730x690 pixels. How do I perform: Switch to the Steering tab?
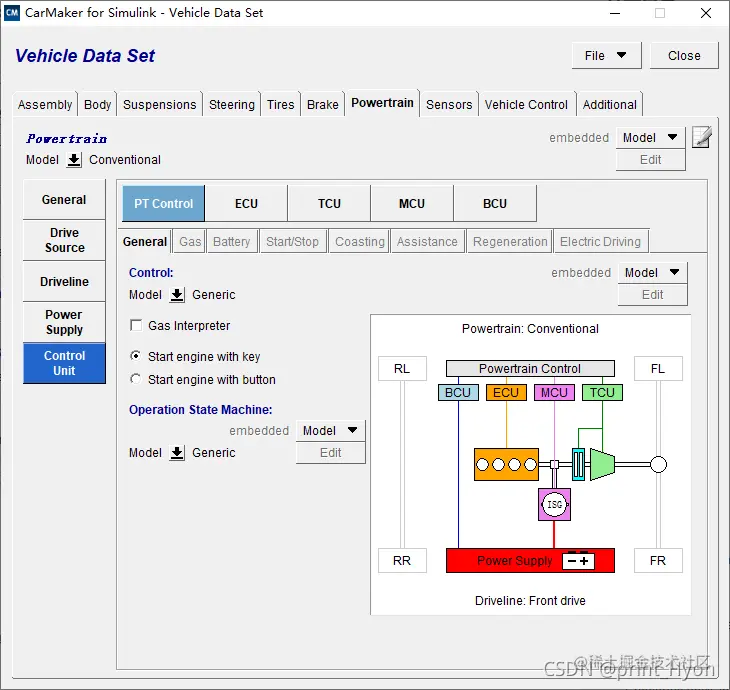point(232,104)
